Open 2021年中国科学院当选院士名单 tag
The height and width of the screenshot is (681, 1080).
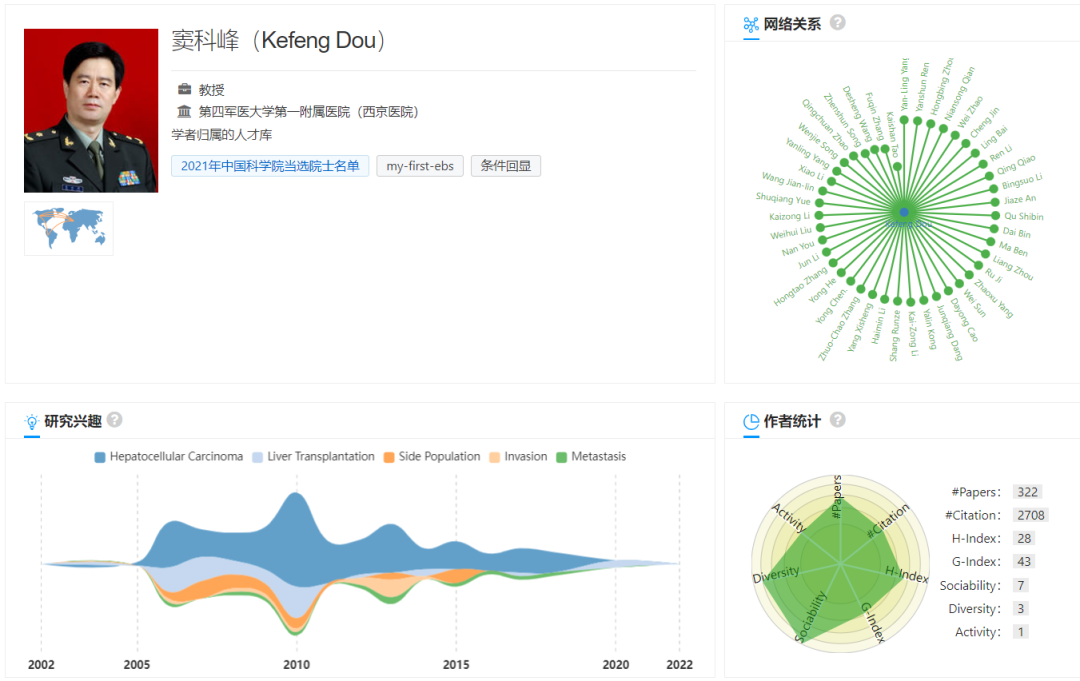270,166
